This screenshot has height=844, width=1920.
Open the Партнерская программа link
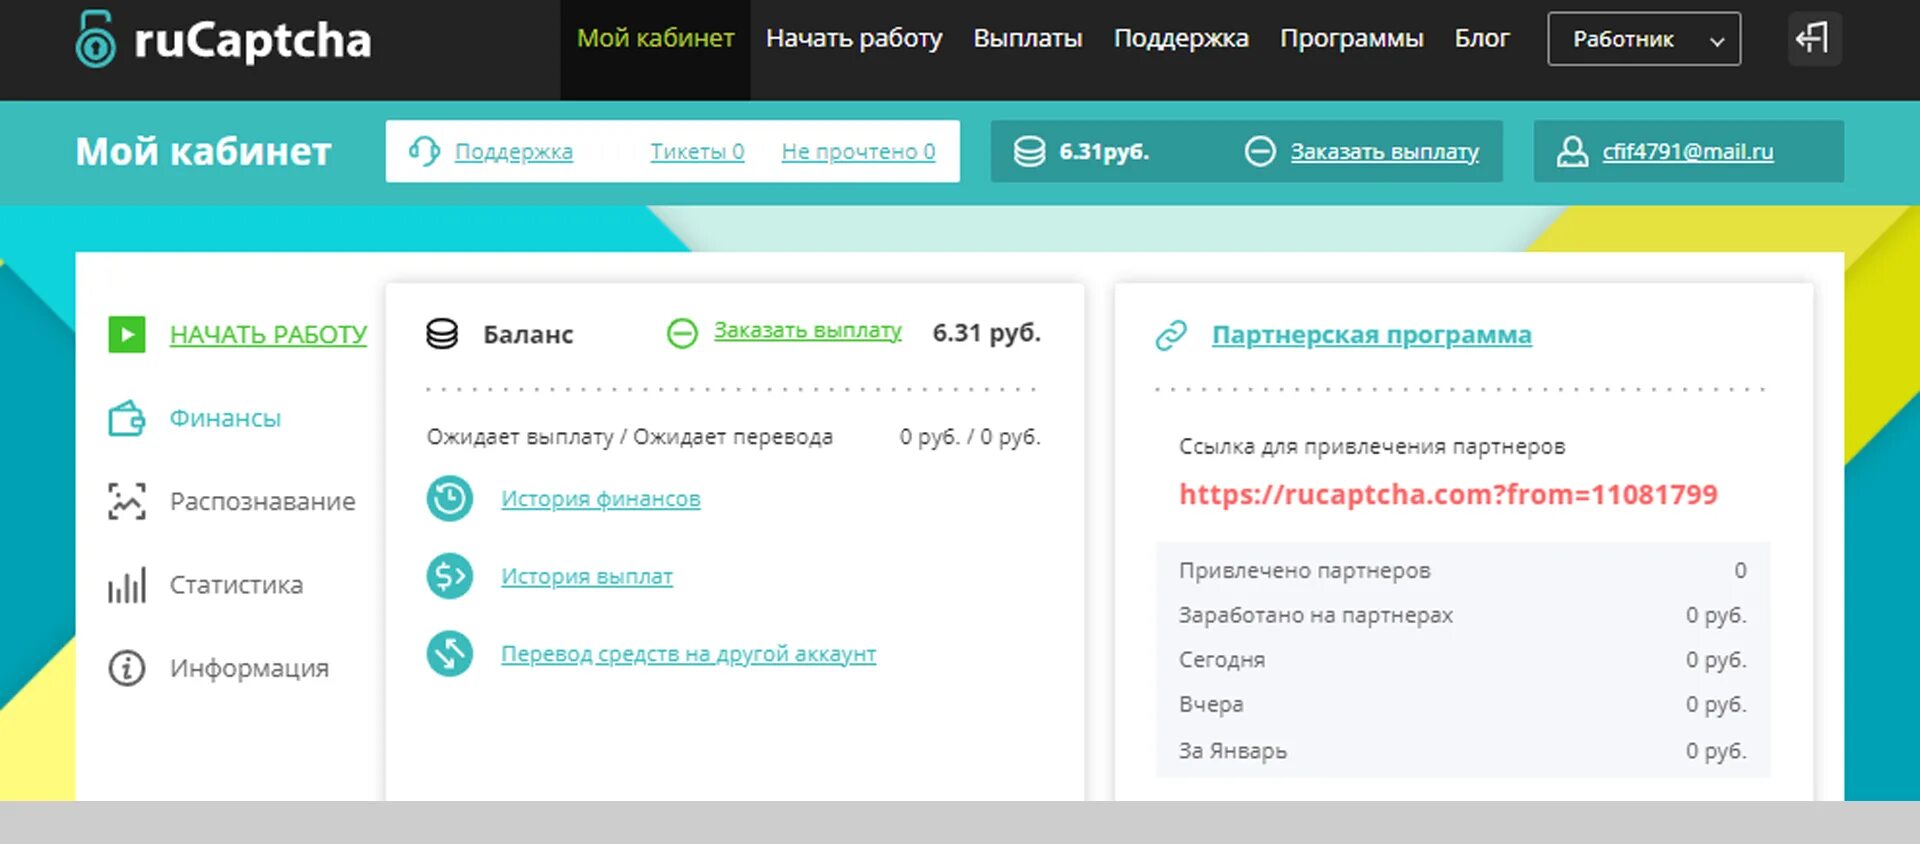point(1371,334)
